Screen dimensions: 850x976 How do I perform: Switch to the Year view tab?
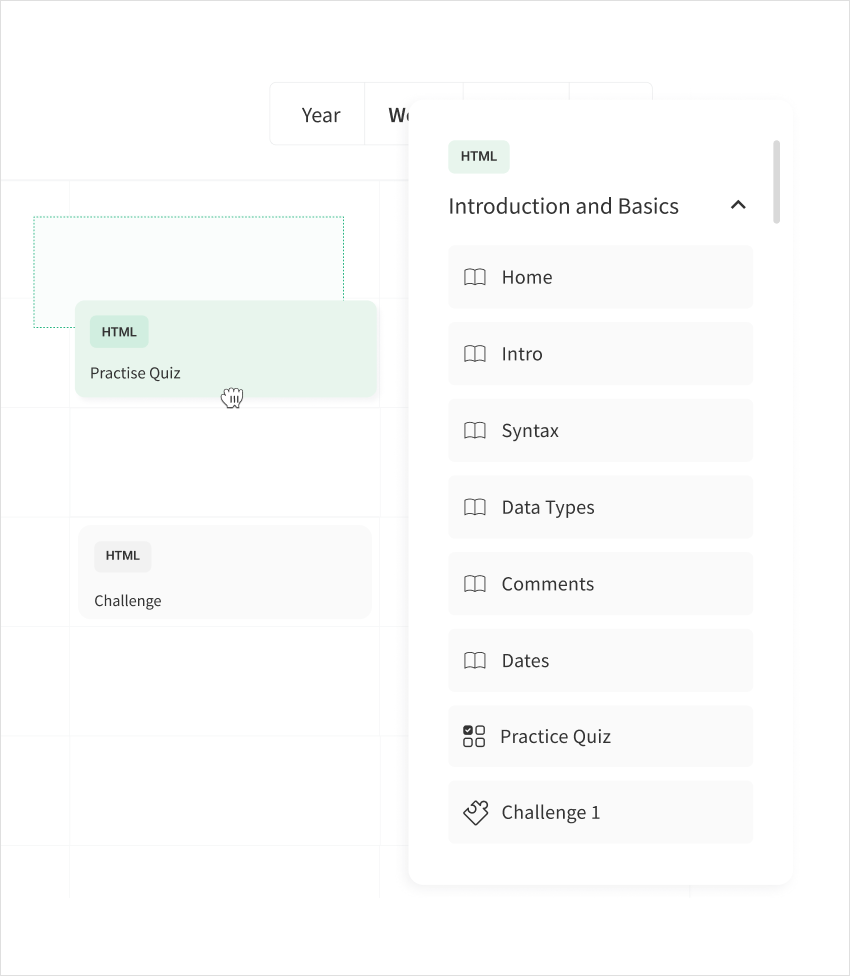pyautogui.click(x=321, y=115)
